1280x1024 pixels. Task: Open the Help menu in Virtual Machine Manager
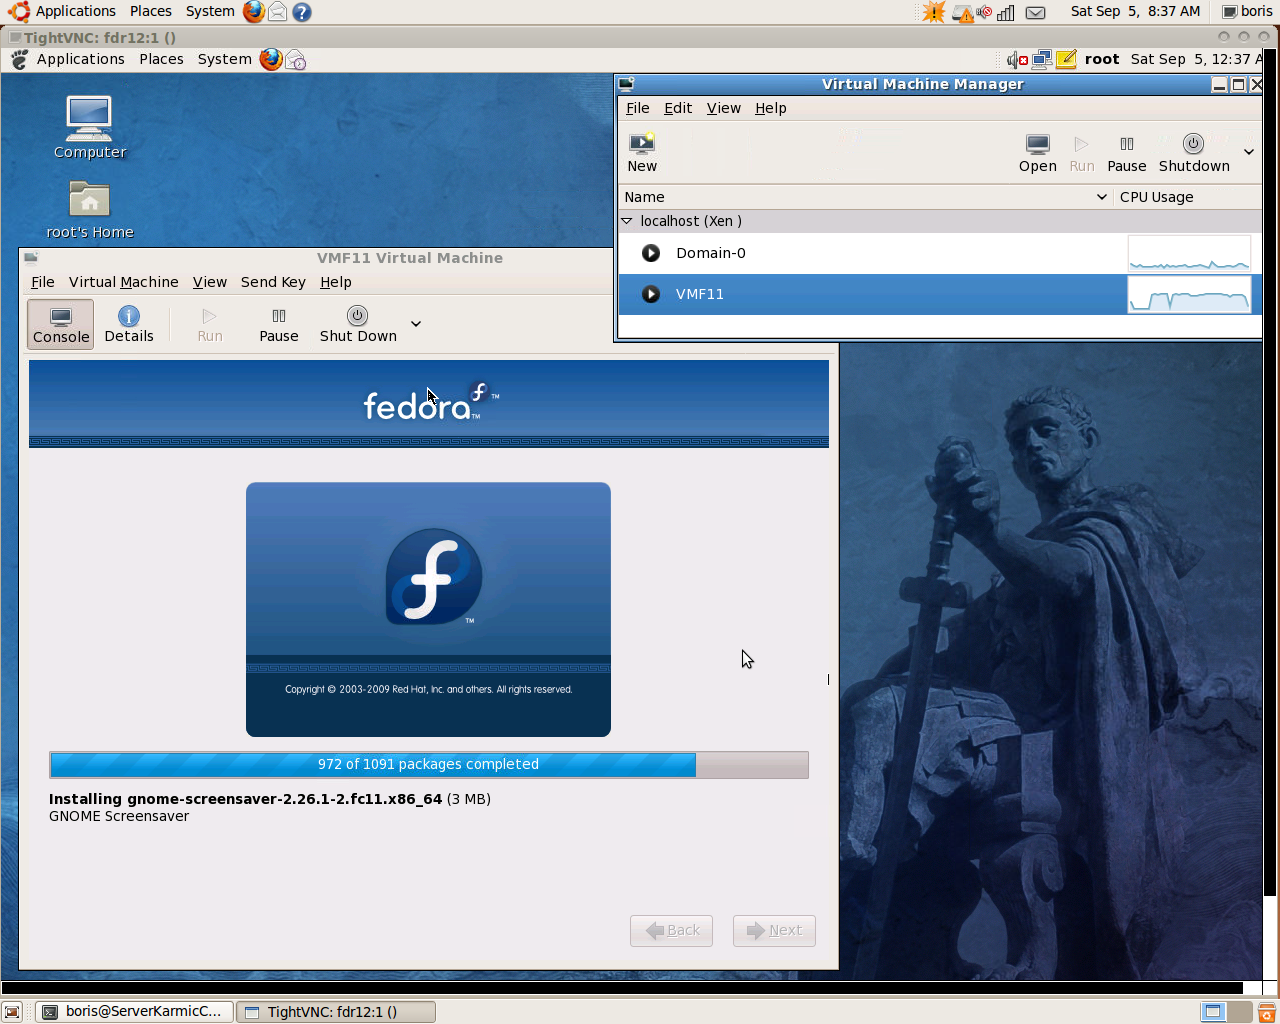(x=771, y=108)
